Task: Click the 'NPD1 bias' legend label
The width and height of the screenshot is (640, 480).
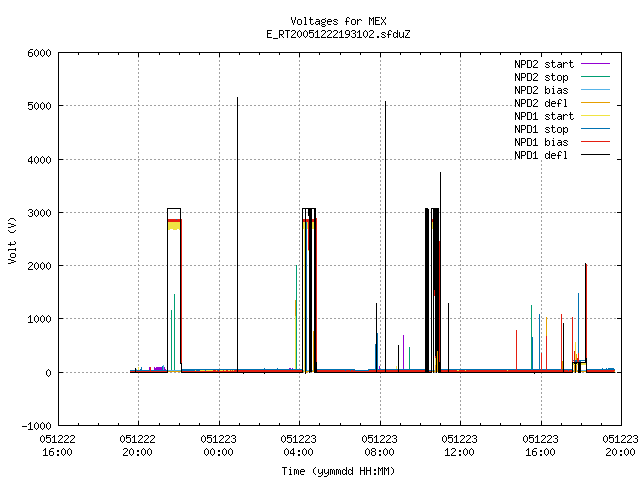Action: 541,142
